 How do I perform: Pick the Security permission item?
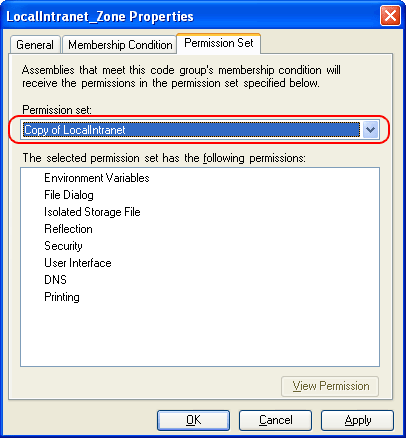[x=63, y=246]
